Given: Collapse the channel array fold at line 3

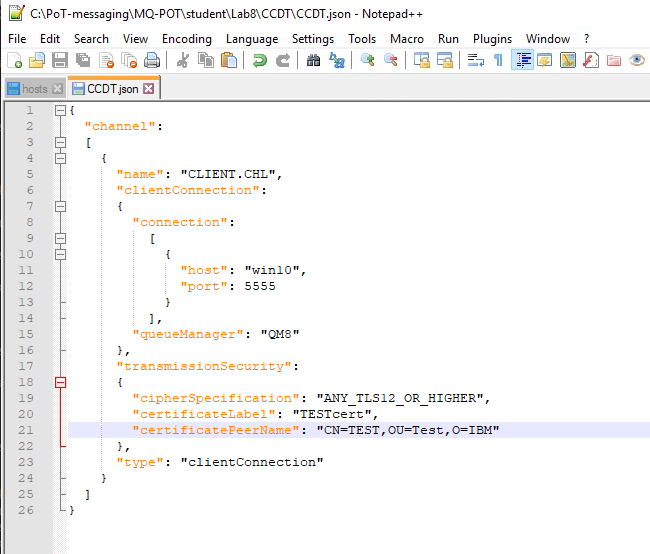Looking at the screenshot, I should [x=61, y=142].
